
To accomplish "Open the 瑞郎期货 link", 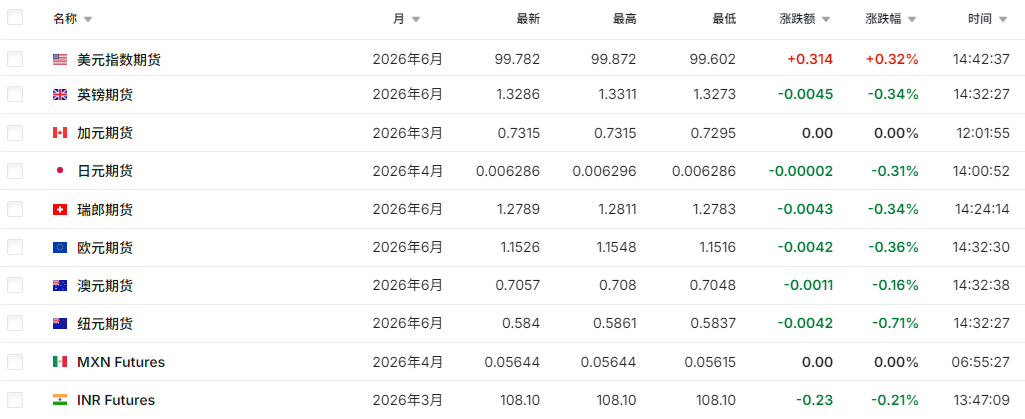I will (105, 210).
